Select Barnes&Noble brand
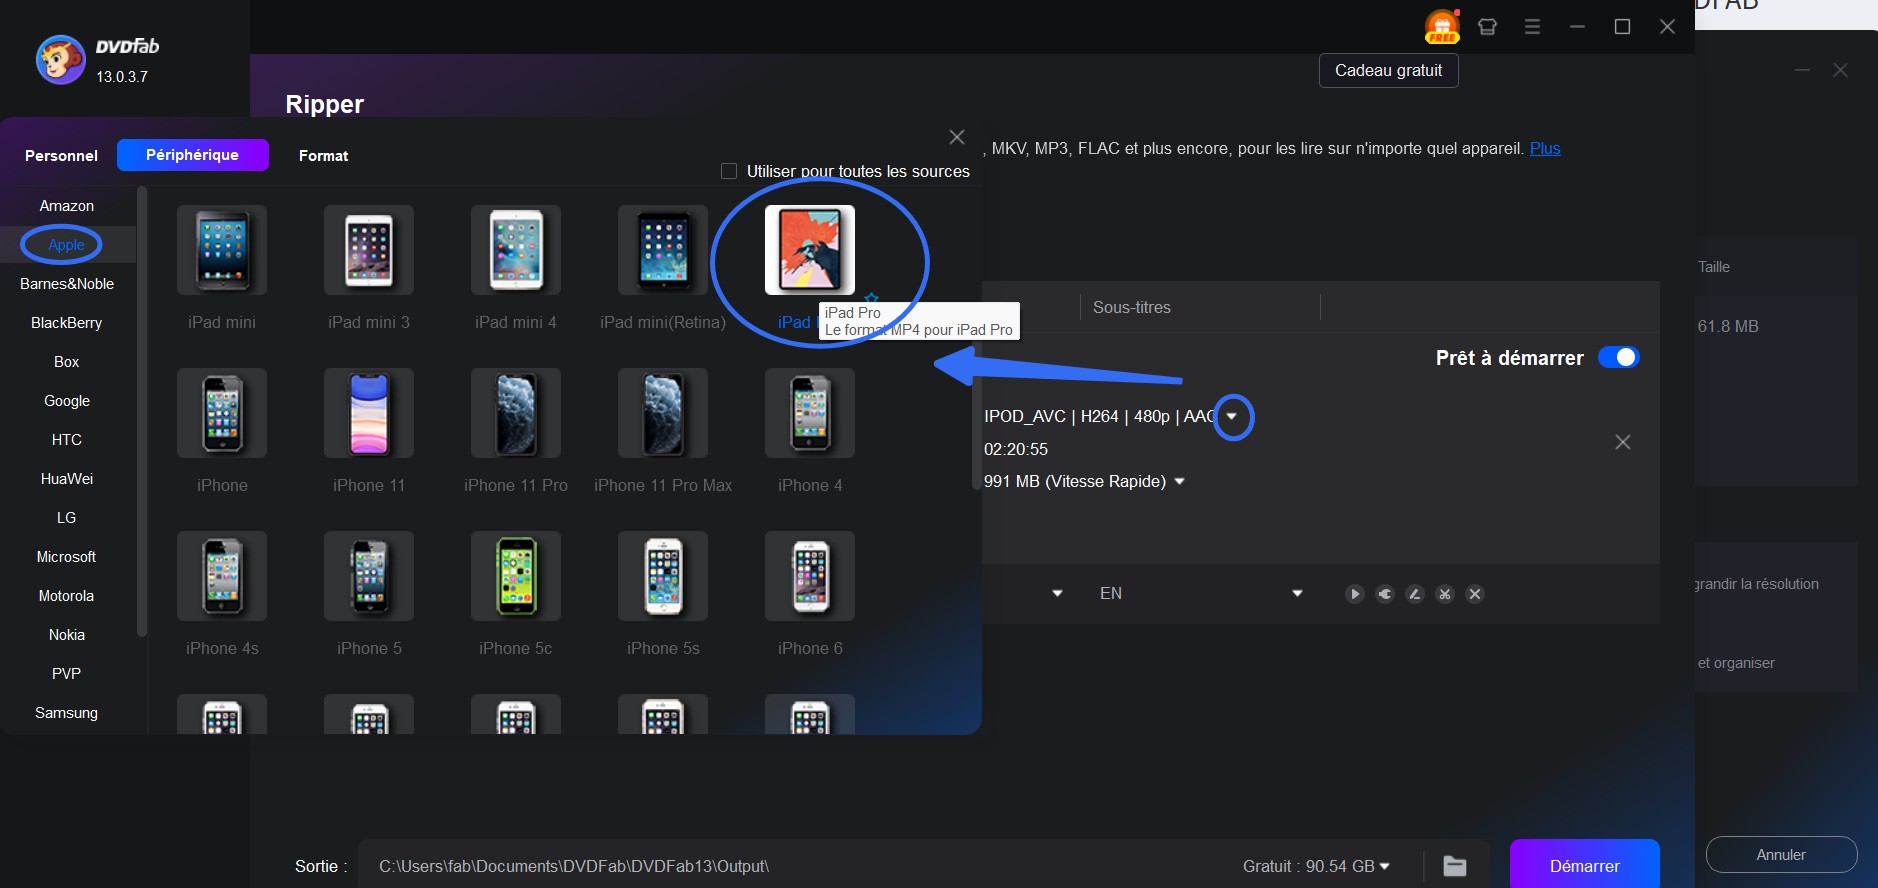This screenshot has height=888, width=1878. pos(67,284)
